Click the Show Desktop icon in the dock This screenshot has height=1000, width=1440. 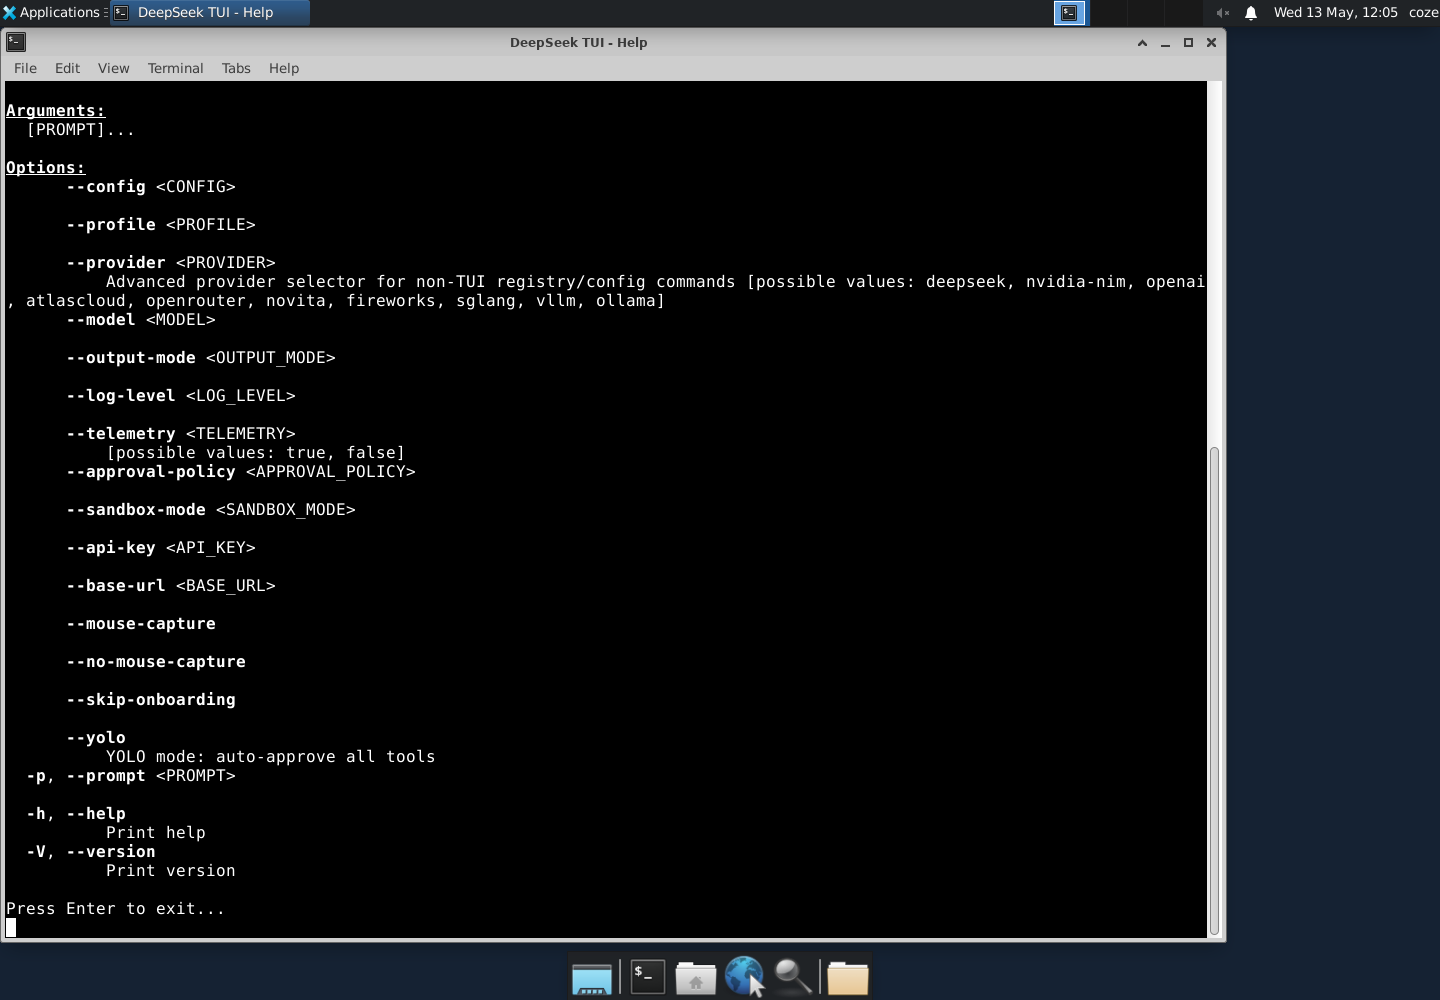coord(592,977)
